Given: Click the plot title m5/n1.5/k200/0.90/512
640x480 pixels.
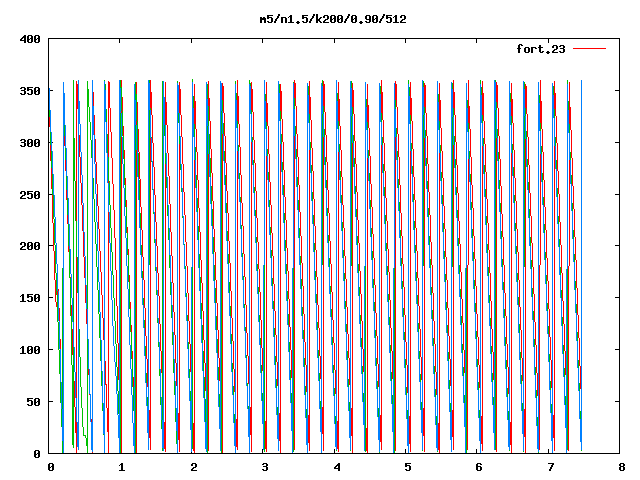Looking at the screenshot, I should point(333,19).
